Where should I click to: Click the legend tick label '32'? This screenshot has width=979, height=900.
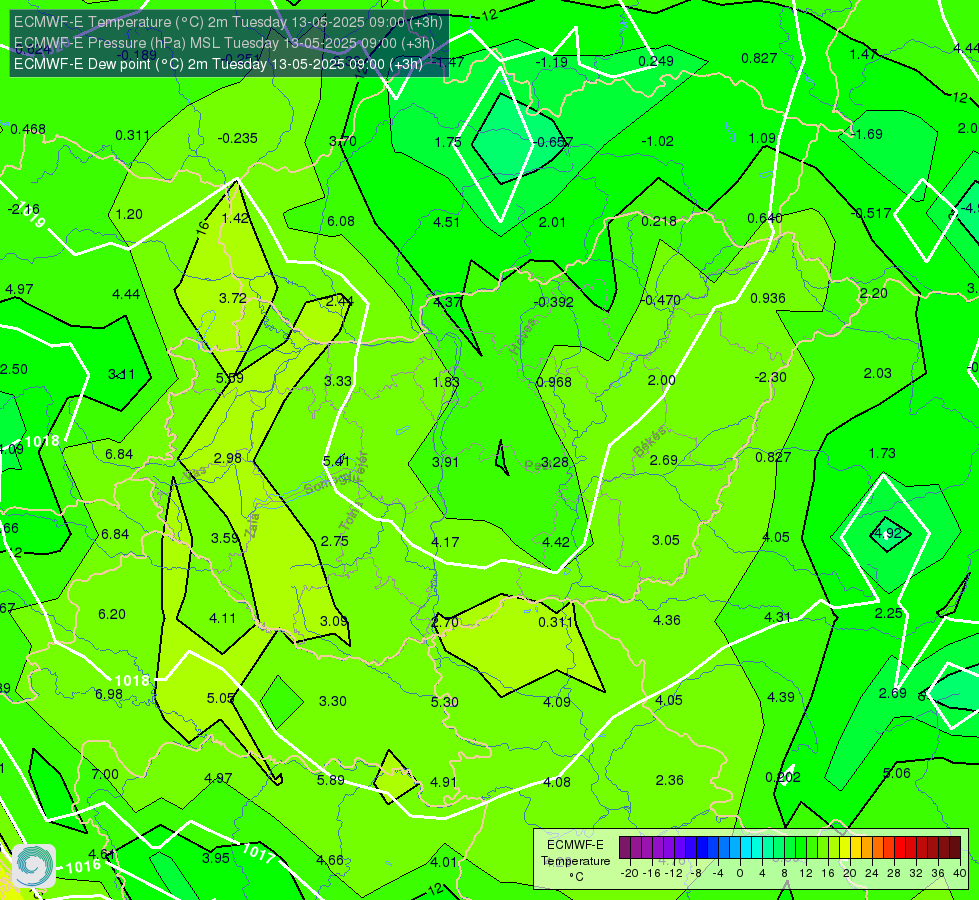pyautogui.click(x=916, y=873)
